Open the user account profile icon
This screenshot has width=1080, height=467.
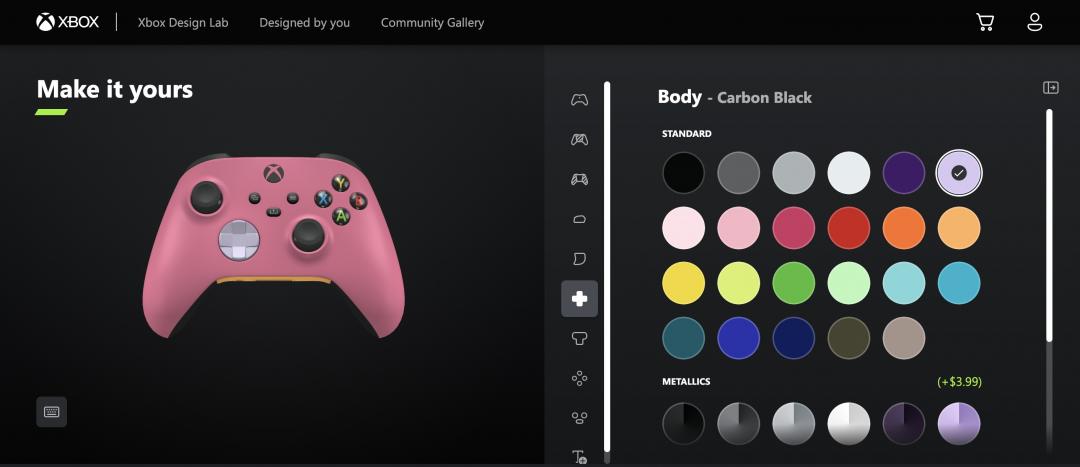pyautogui.click(x=1035, y=23)
